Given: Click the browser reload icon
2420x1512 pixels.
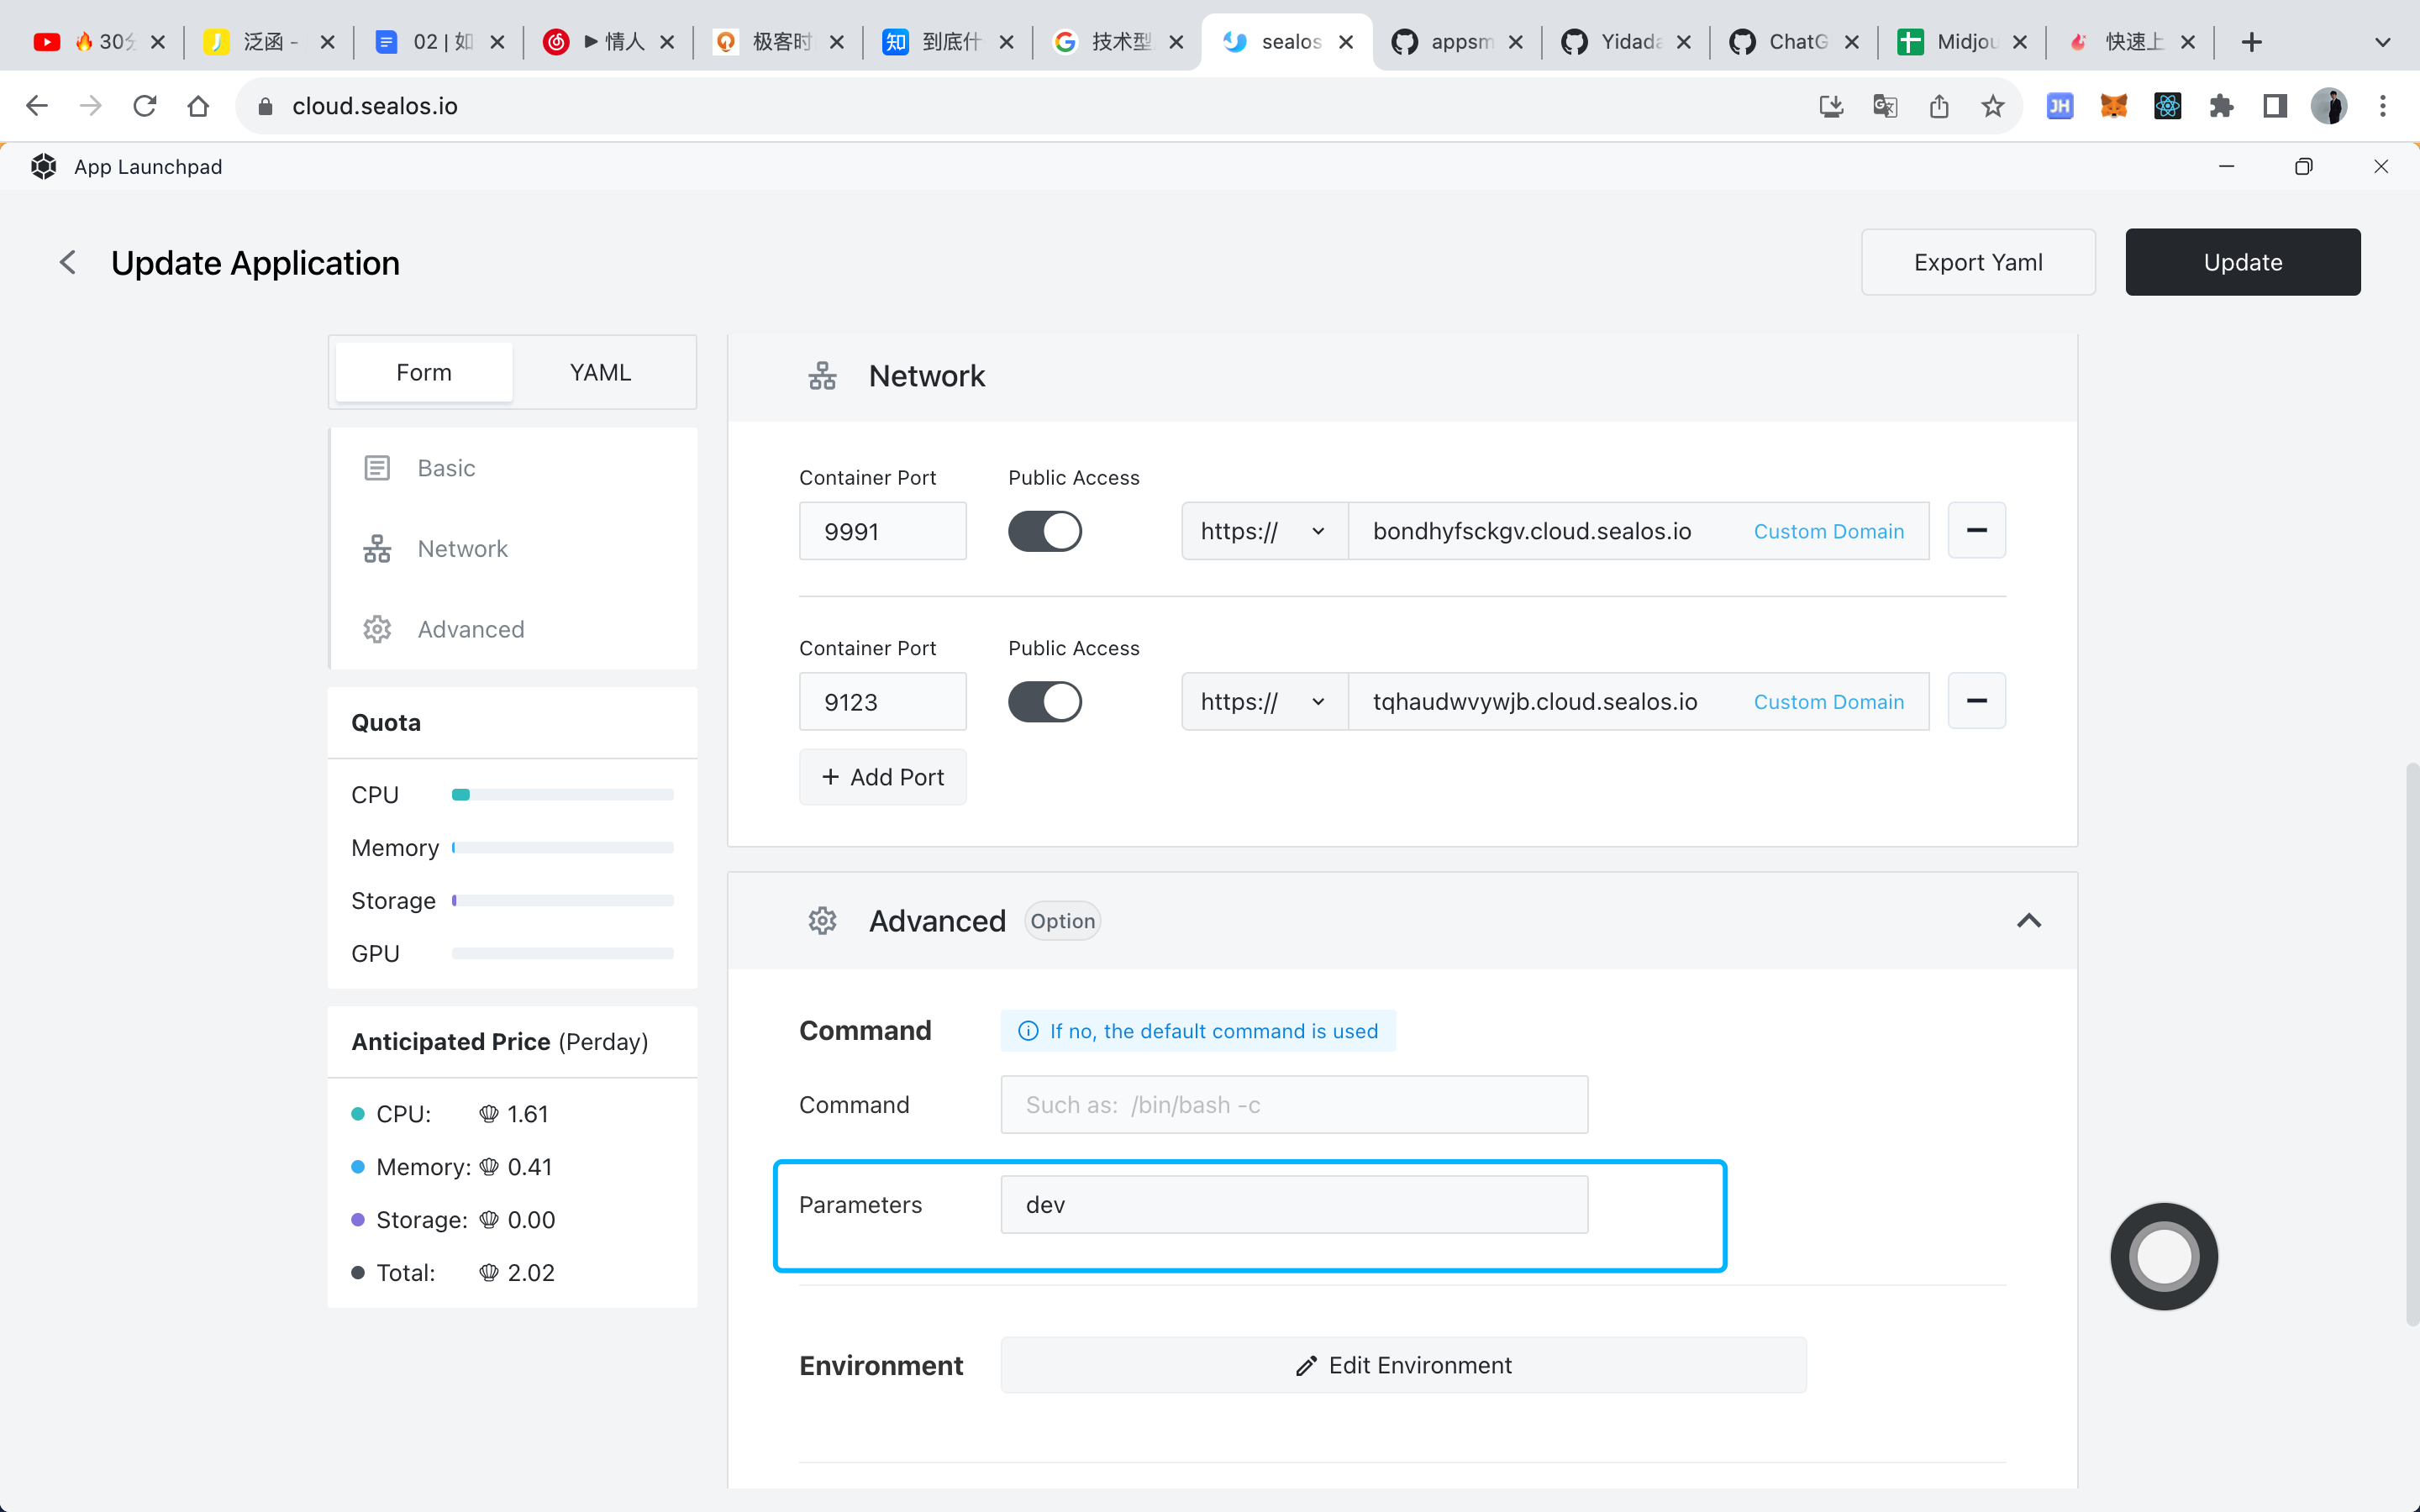Looking at the screenshot, I should [145, 106].
